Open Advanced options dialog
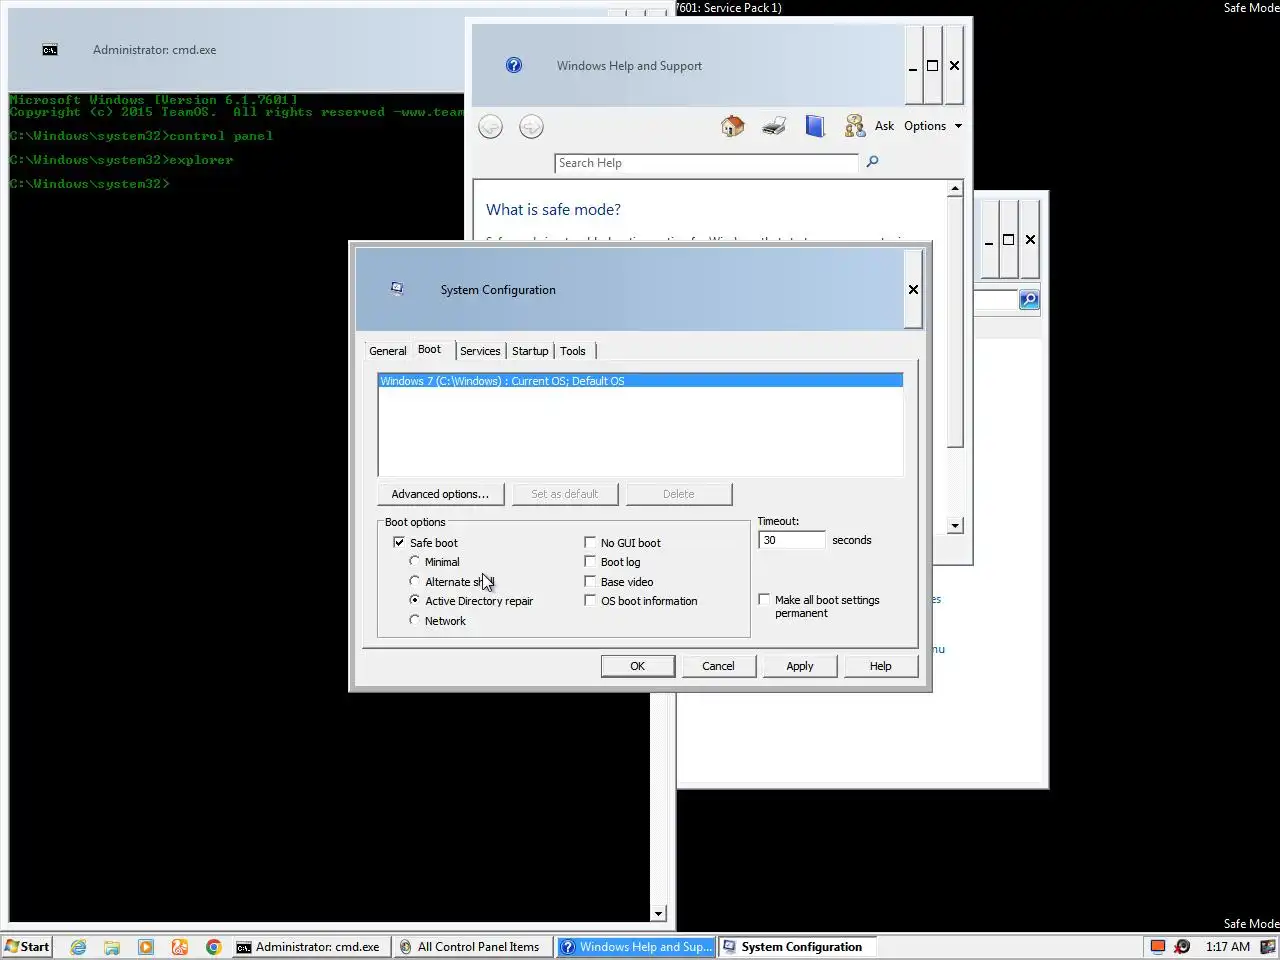Image resolution: width=1280 pixels, height=960 pixels. pyautogui.click(x=440, y=494)
